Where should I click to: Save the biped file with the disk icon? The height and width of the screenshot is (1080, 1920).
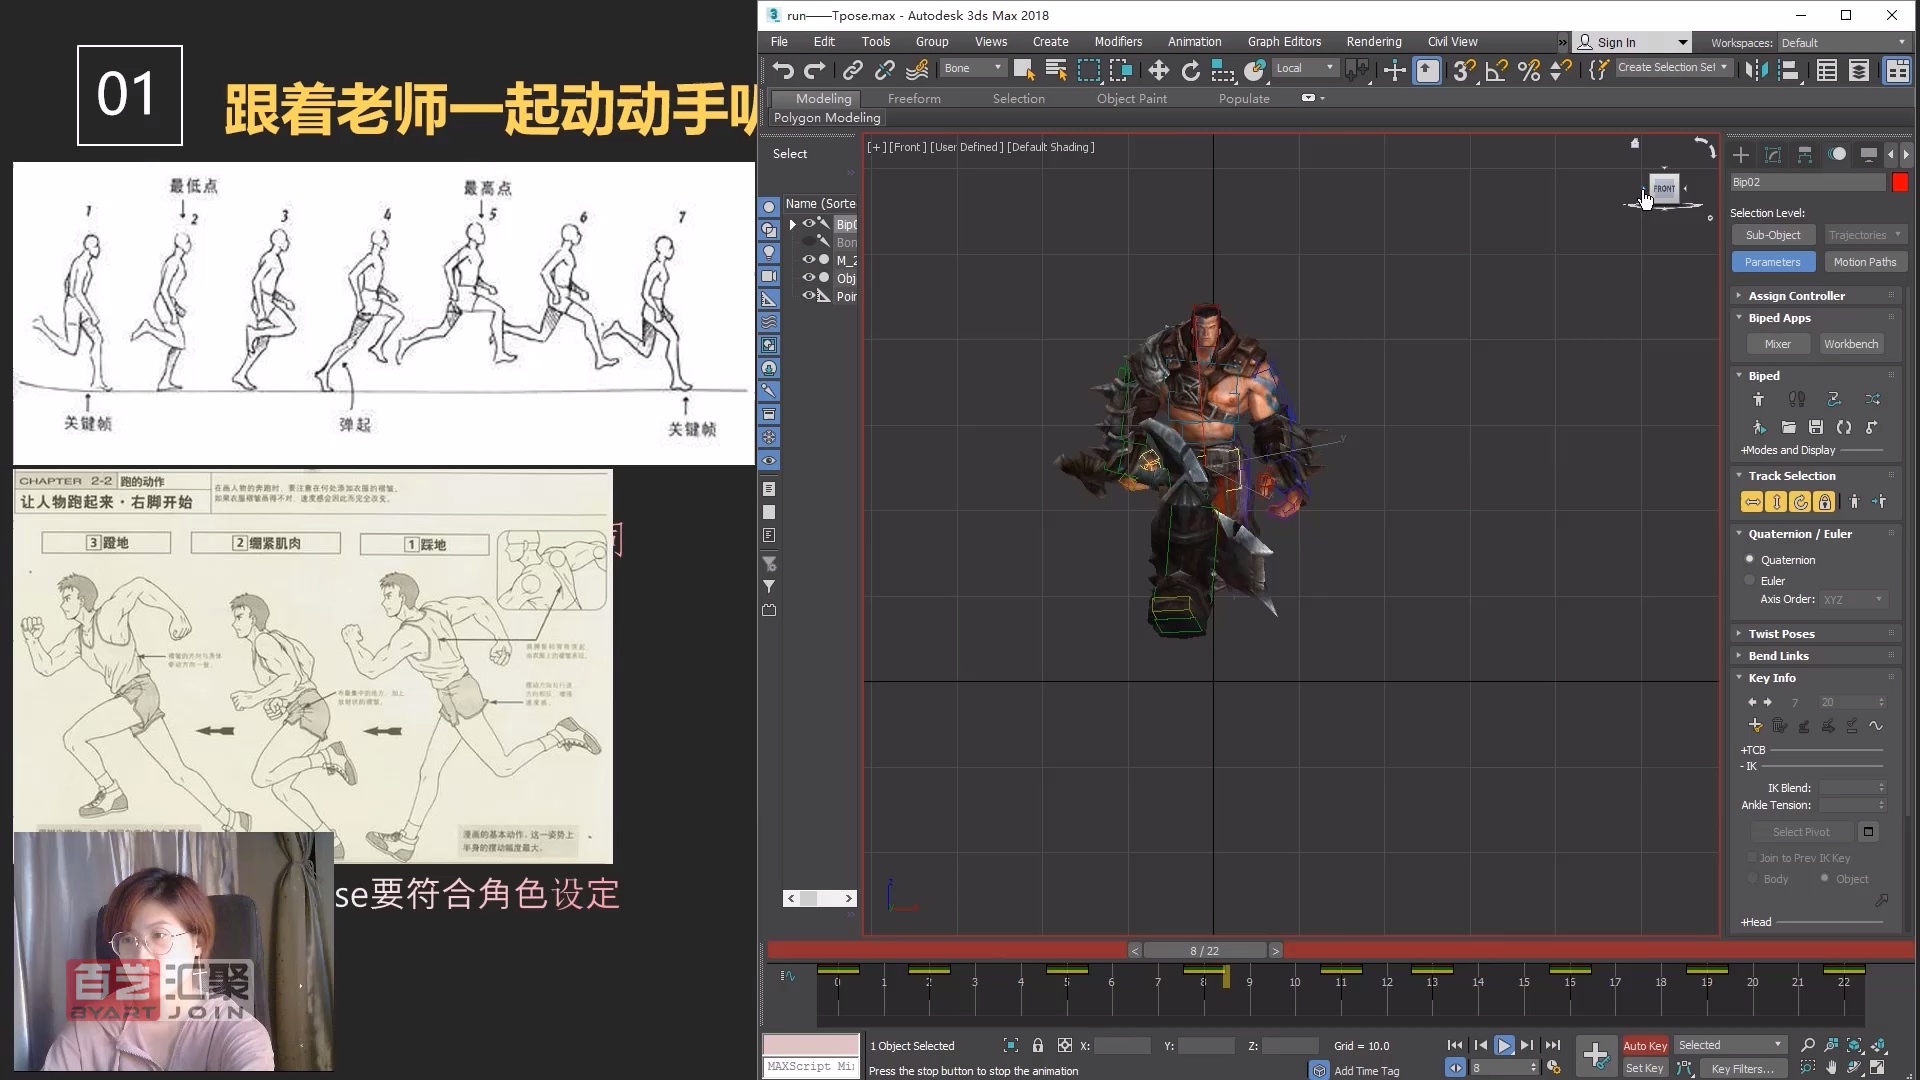[1815, 427]
